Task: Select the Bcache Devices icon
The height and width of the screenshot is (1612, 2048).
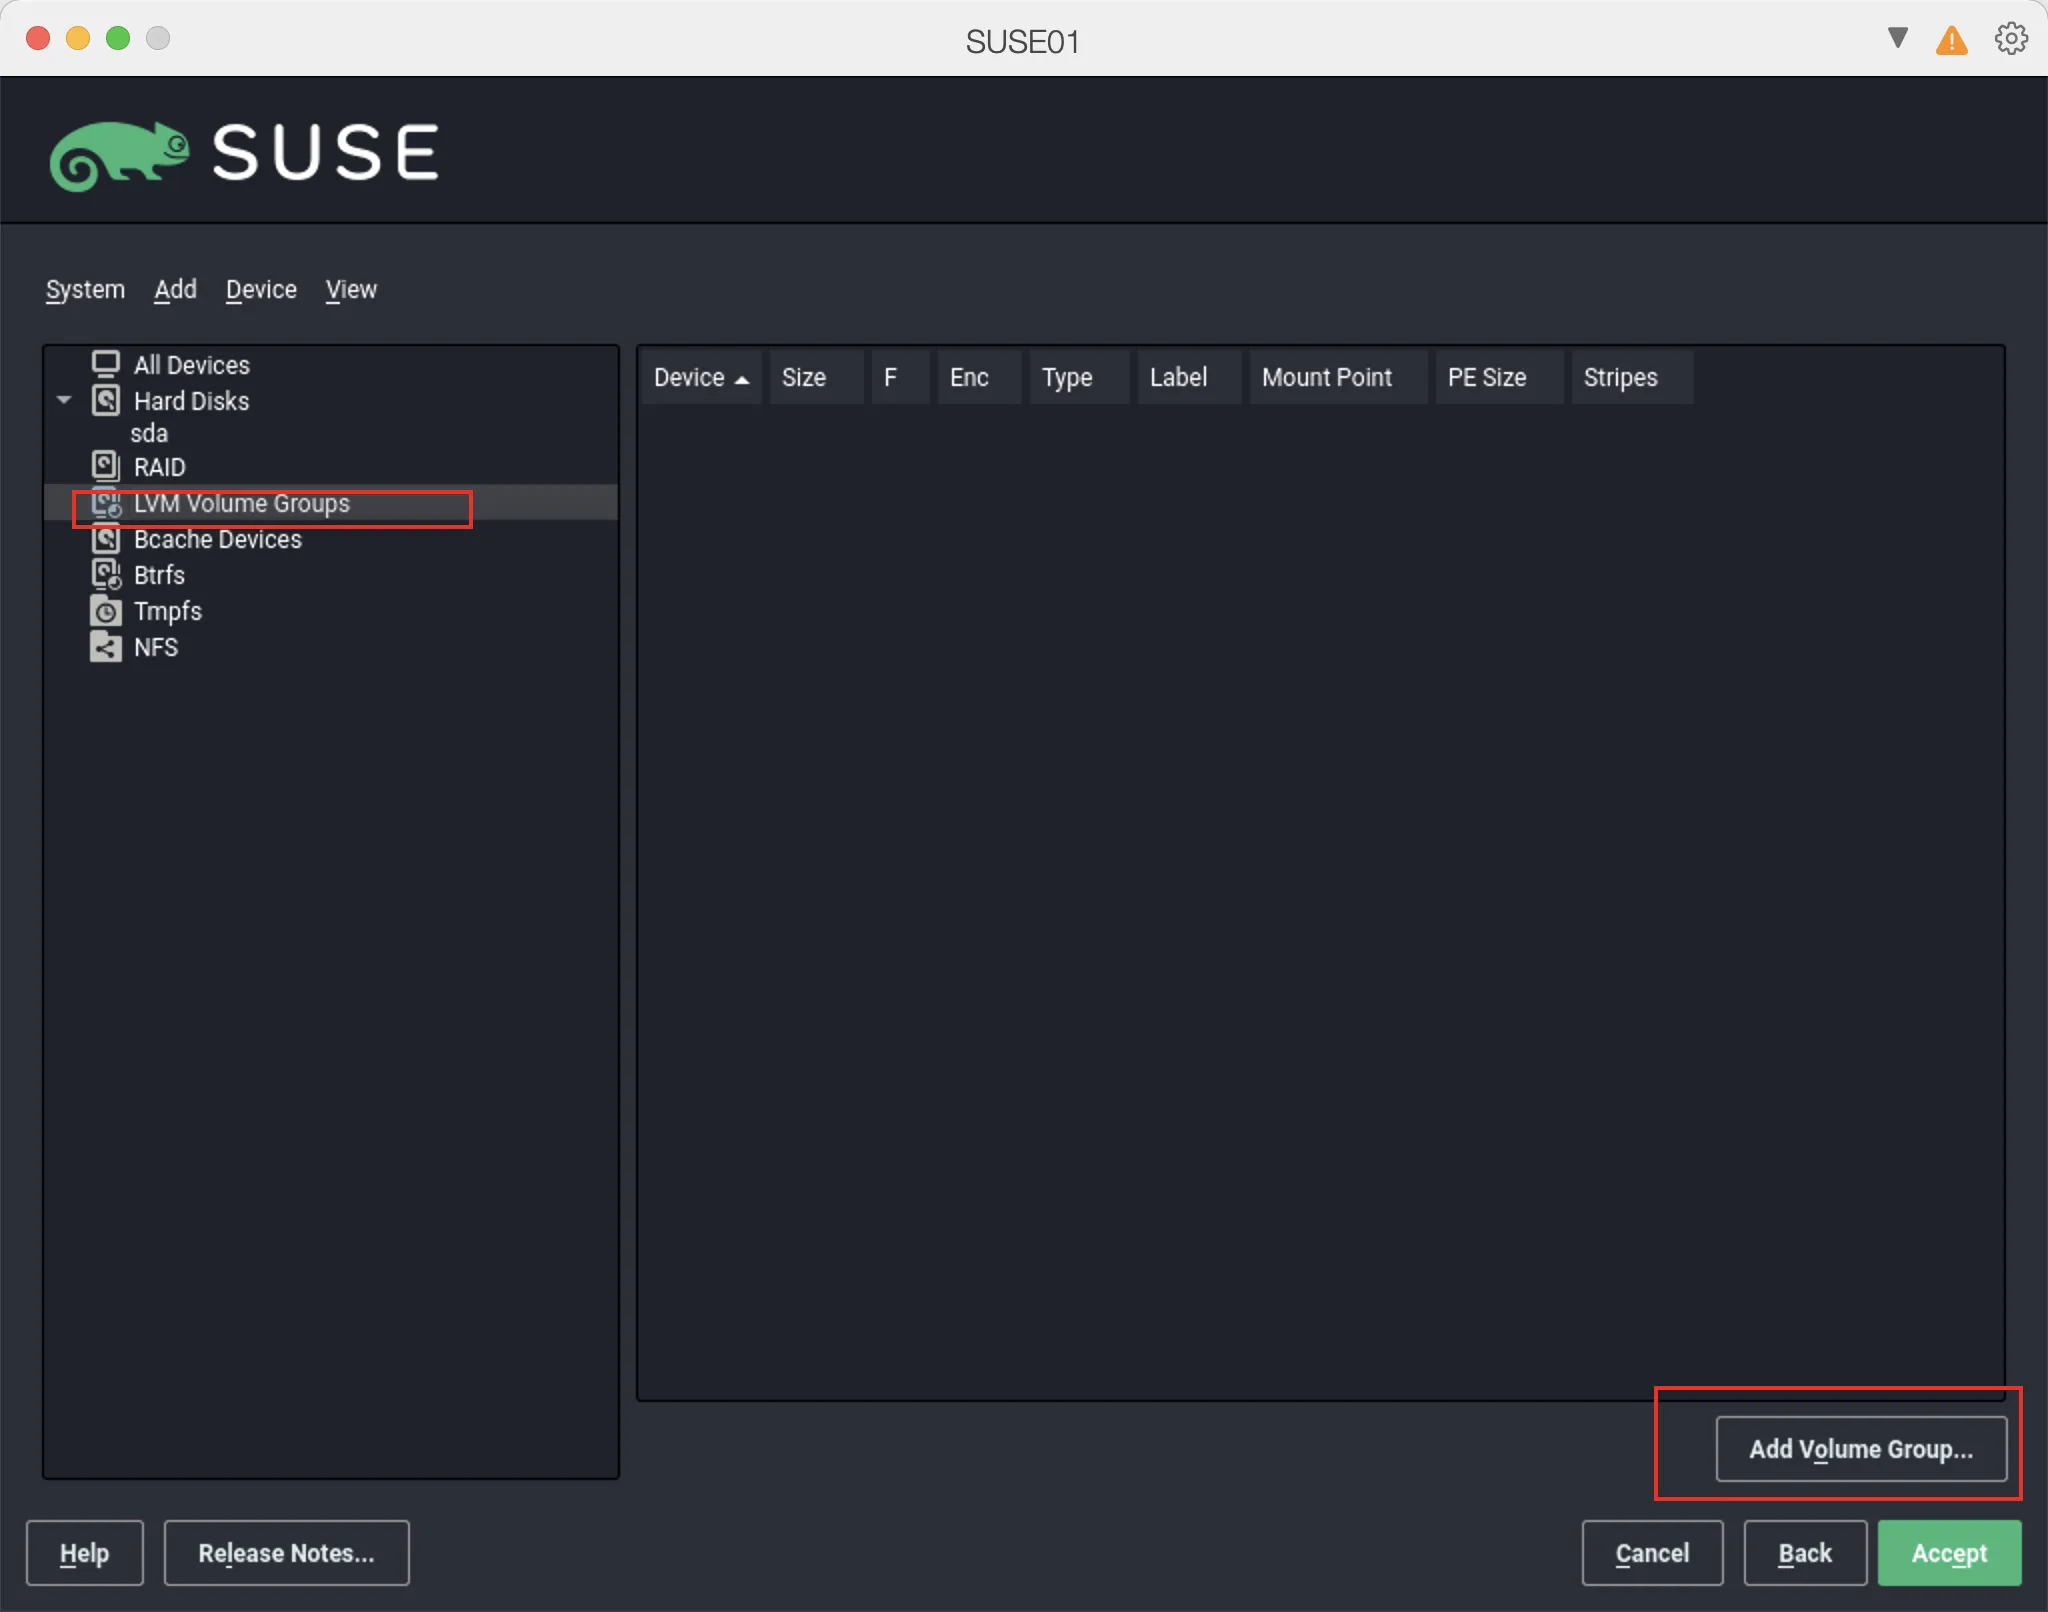Action: pyautogui.click(x=107, y=539)
